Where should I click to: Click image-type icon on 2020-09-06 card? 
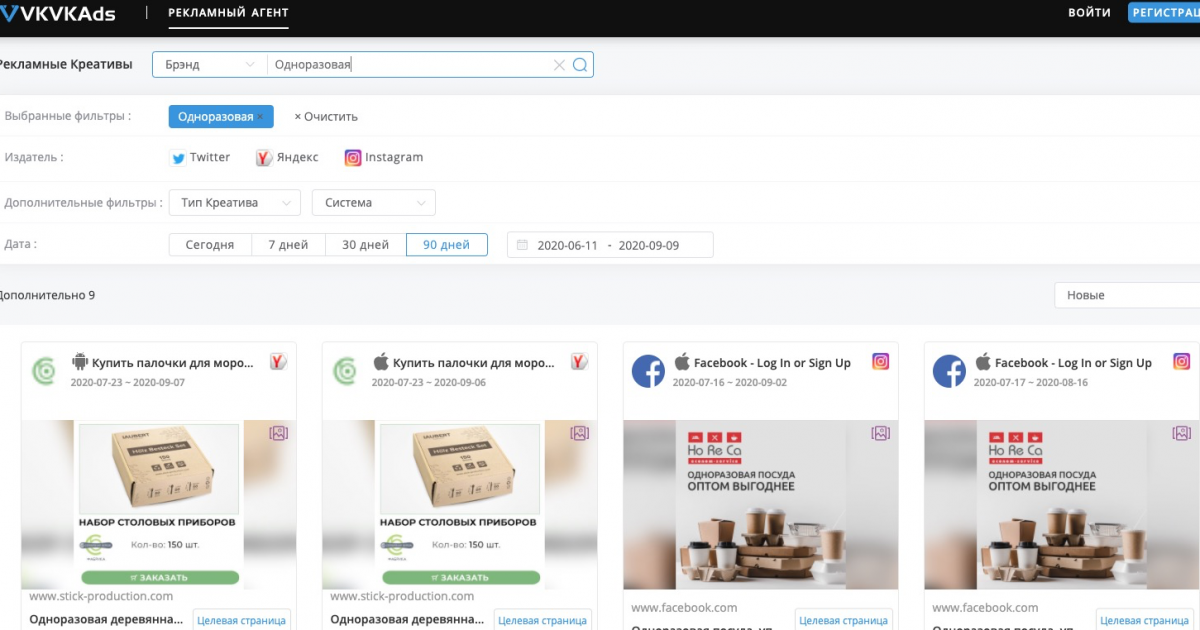tap(579, 433)
